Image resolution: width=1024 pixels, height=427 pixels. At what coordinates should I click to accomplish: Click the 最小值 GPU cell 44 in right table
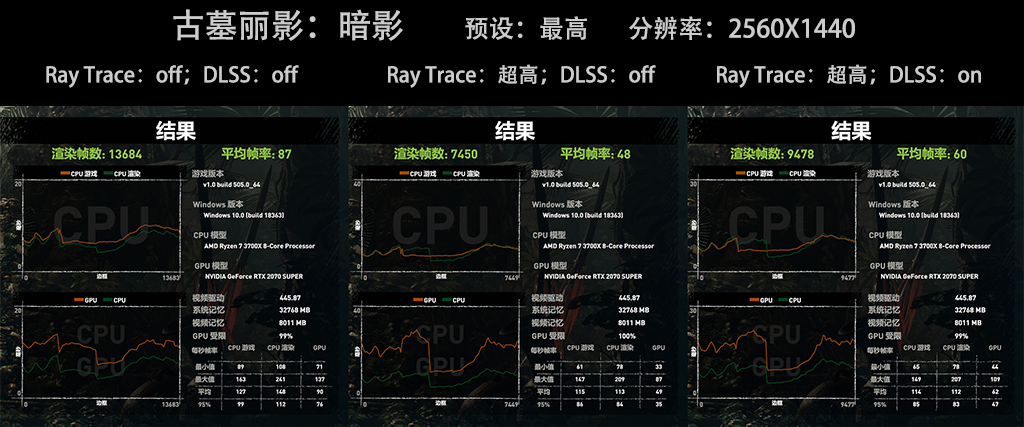tap(995, 368)
